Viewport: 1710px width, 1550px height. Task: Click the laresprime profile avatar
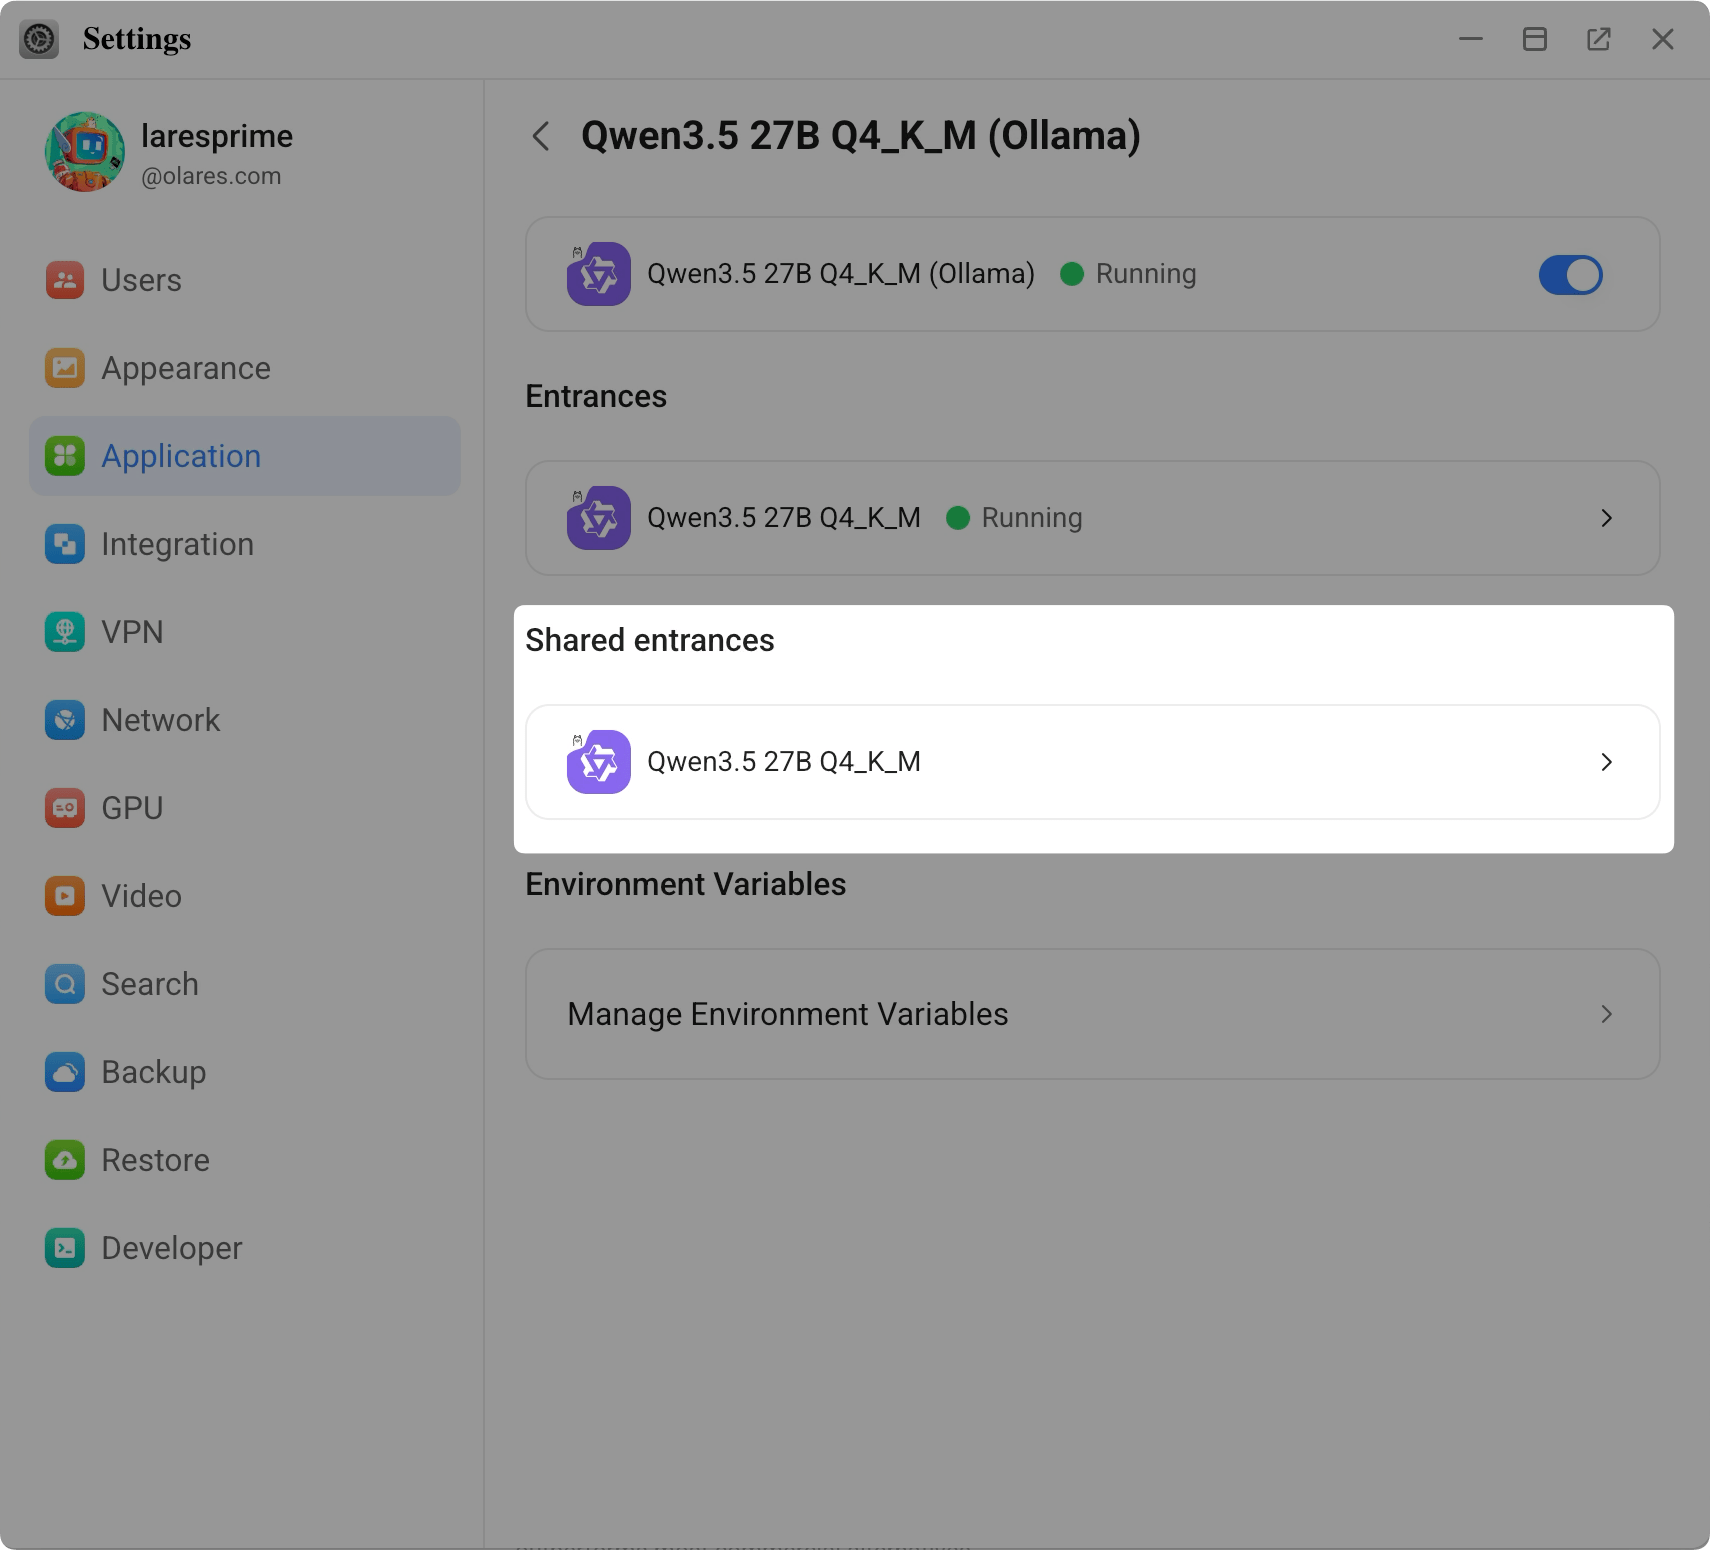point(85,152)
